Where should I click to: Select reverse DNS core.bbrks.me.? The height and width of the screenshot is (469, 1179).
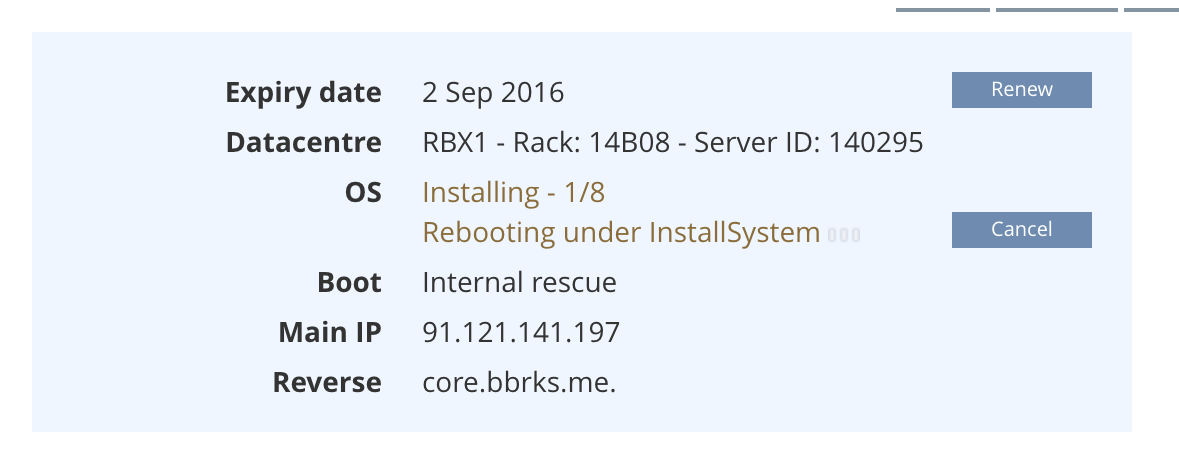tap(519, 383)
